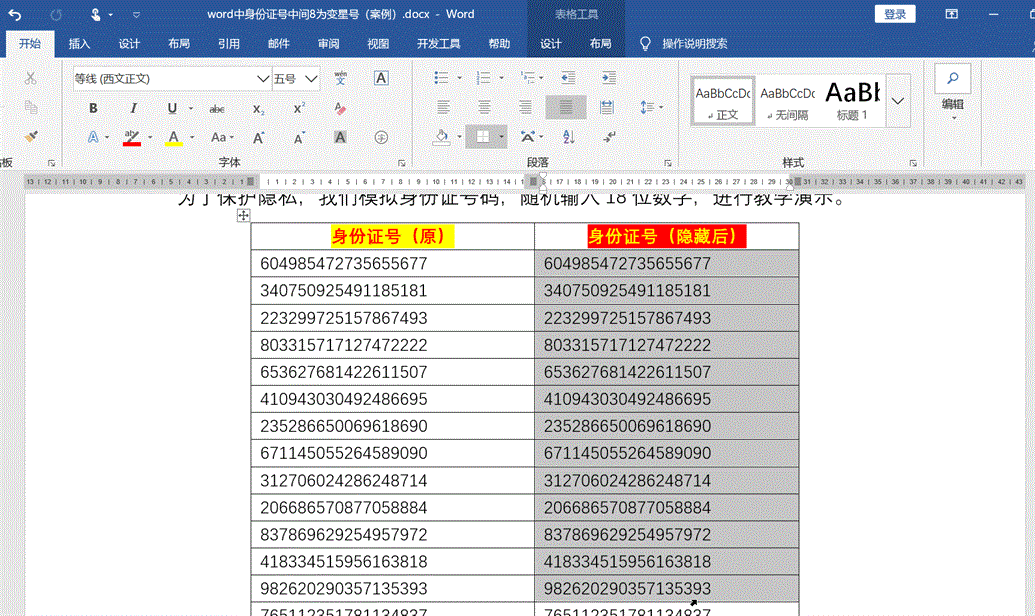Image resolution: width=1035 pixels, height=616 pixels.
Task: Toggle Bold formatting
Action: pos(93,108)
